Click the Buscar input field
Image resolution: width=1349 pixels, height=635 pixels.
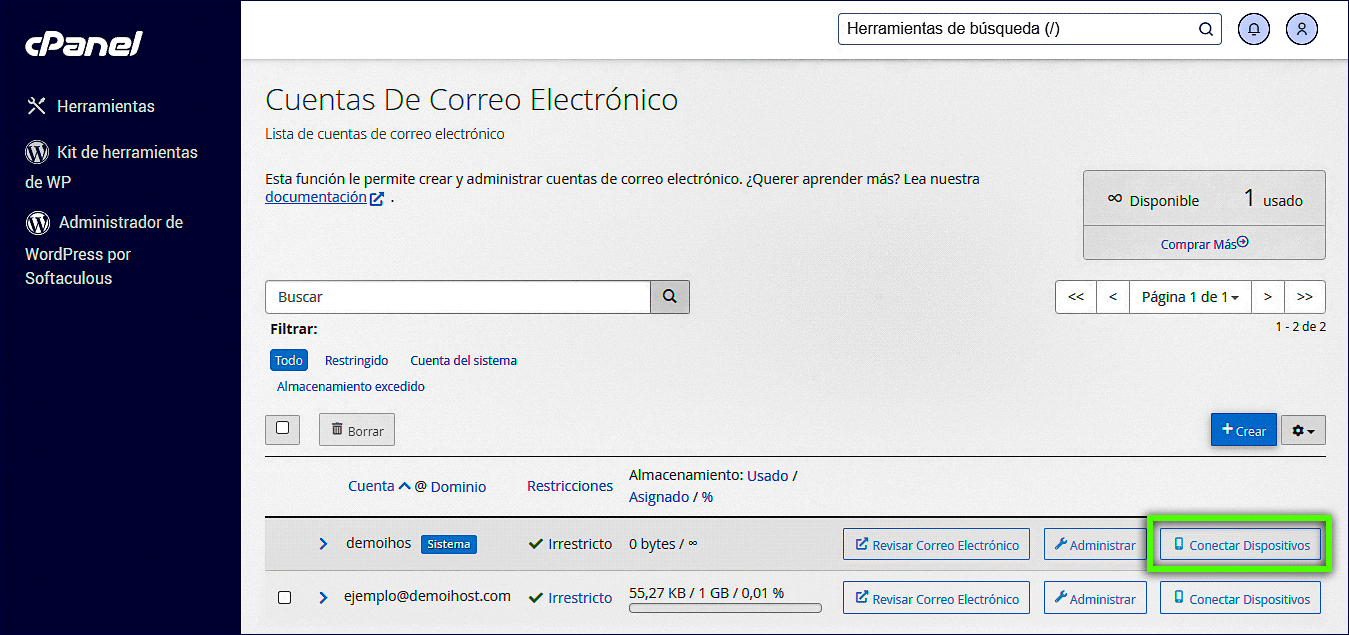pyautogui.click(x=457, y=297)
